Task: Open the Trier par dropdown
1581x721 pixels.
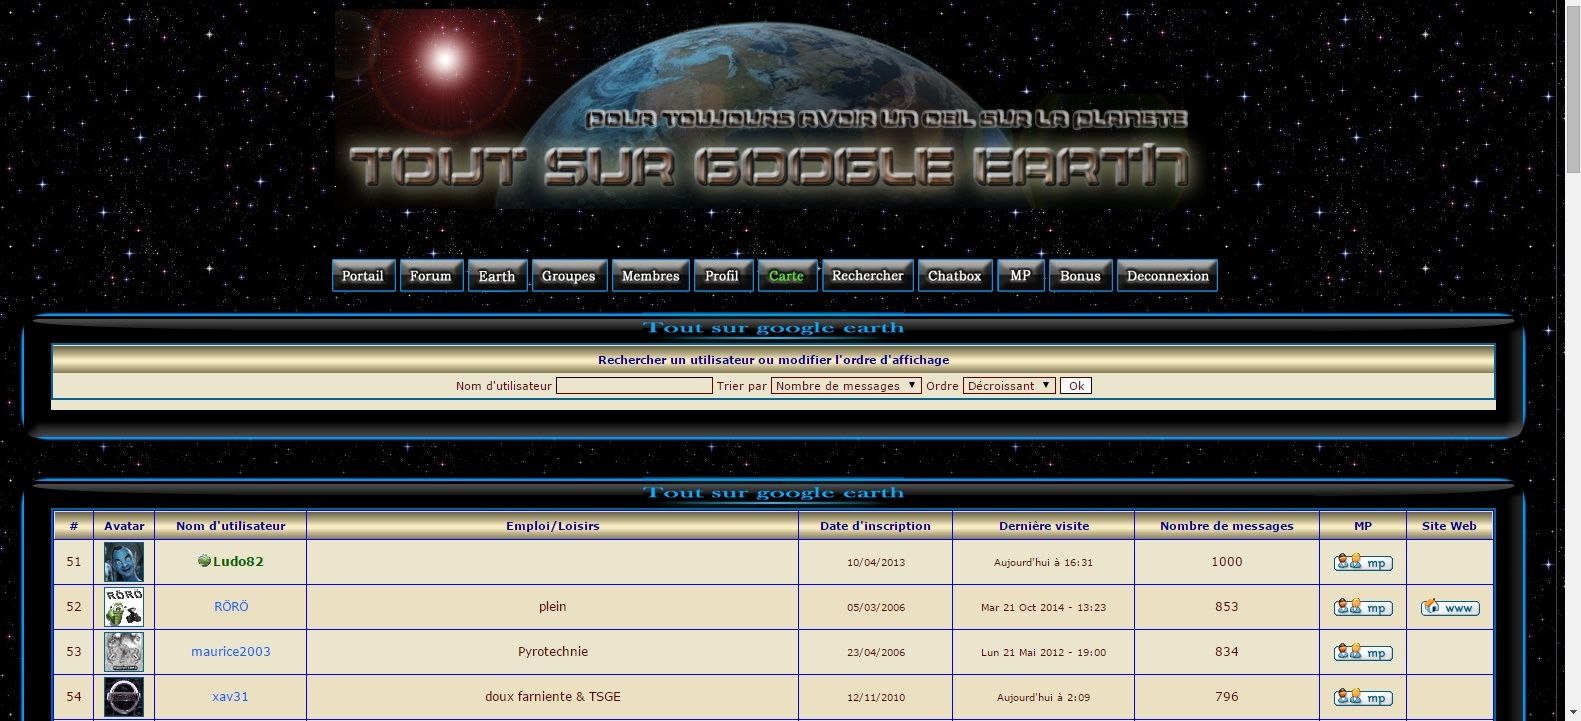Action: click(846, 385)
